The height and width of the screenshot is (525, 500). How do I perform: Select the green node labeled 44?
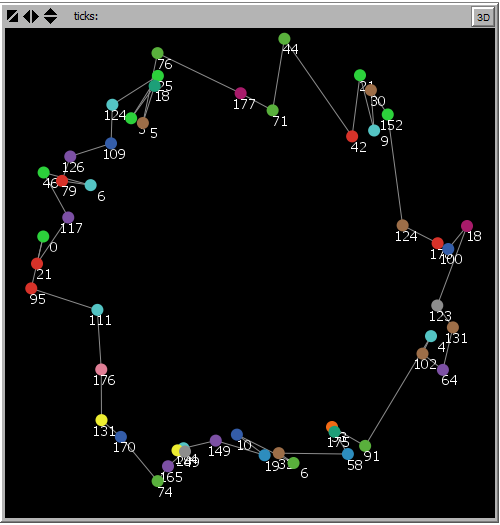[284, 39]
